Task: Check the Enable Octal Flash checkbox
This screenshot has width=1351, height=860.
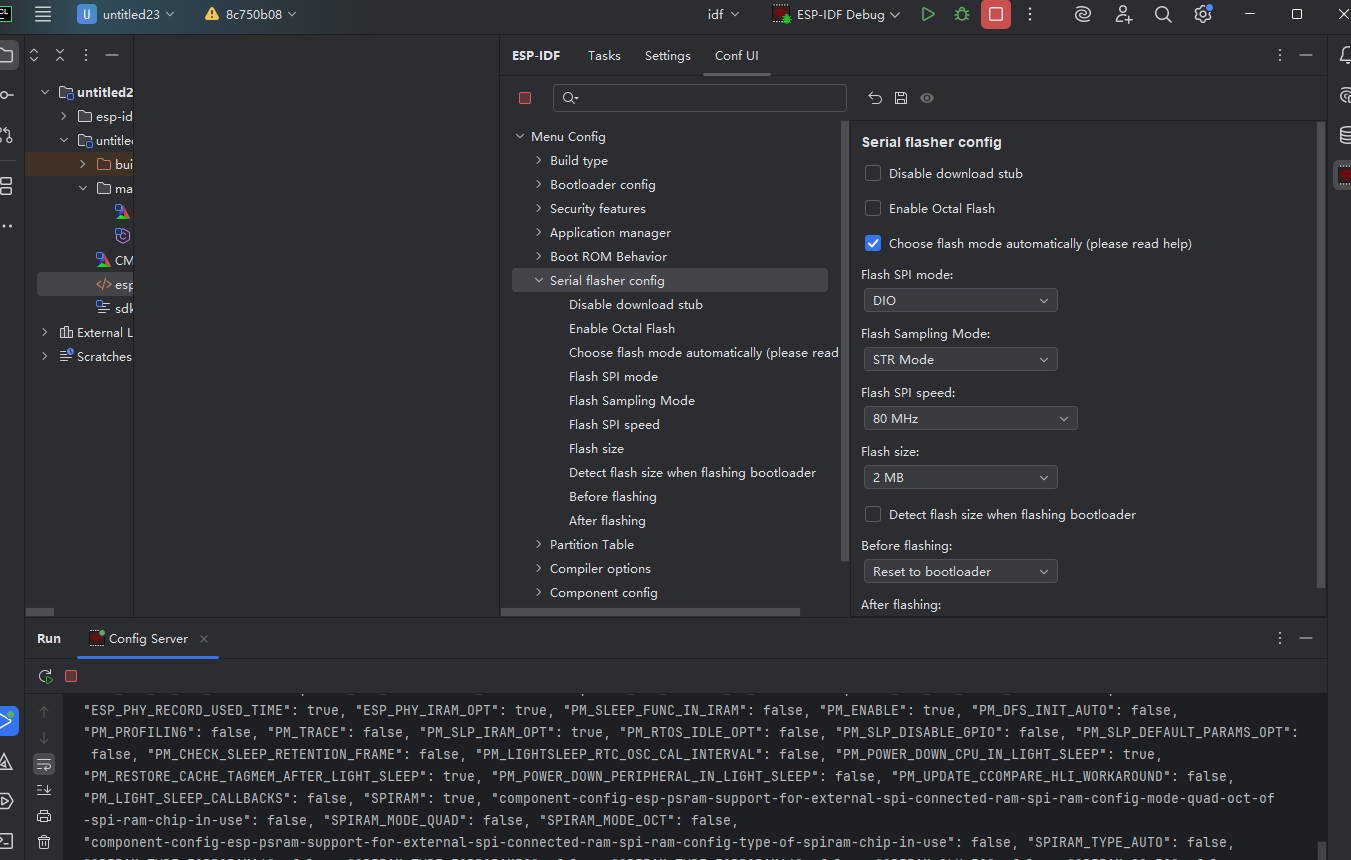Action: pos(873,209)
